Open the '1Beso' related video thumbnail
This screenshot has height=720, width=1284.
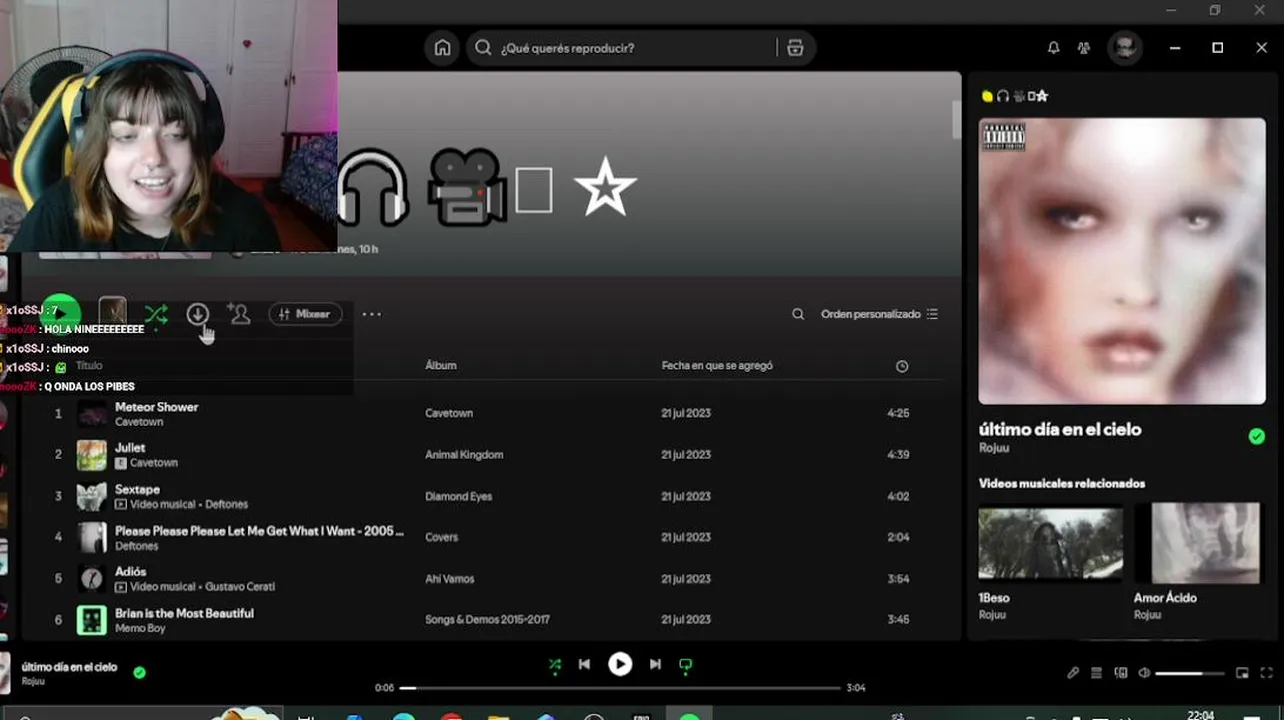1050,544
